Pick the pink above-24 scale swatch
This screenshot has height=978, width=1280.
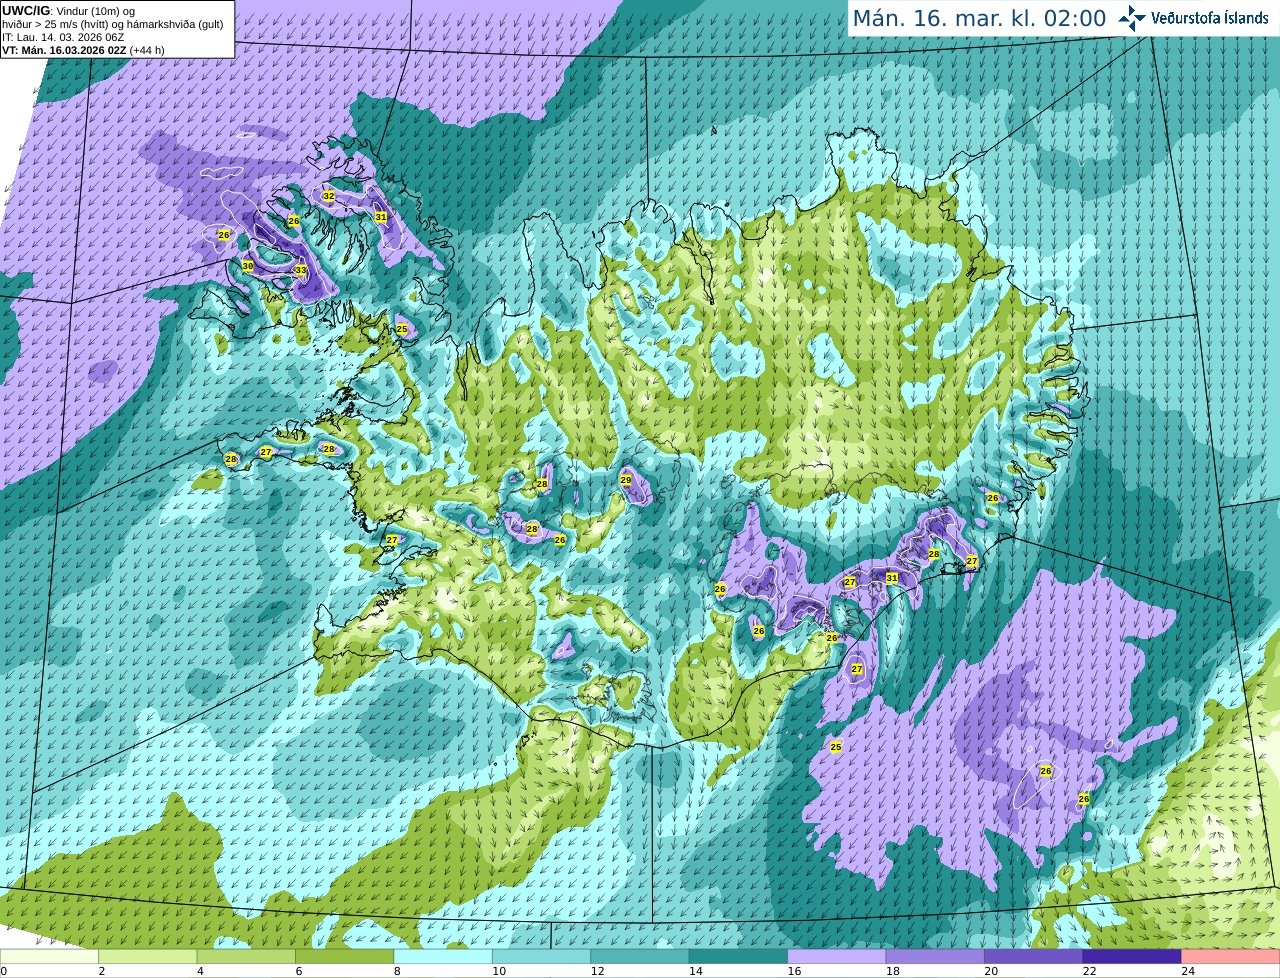coord(1231,956)
